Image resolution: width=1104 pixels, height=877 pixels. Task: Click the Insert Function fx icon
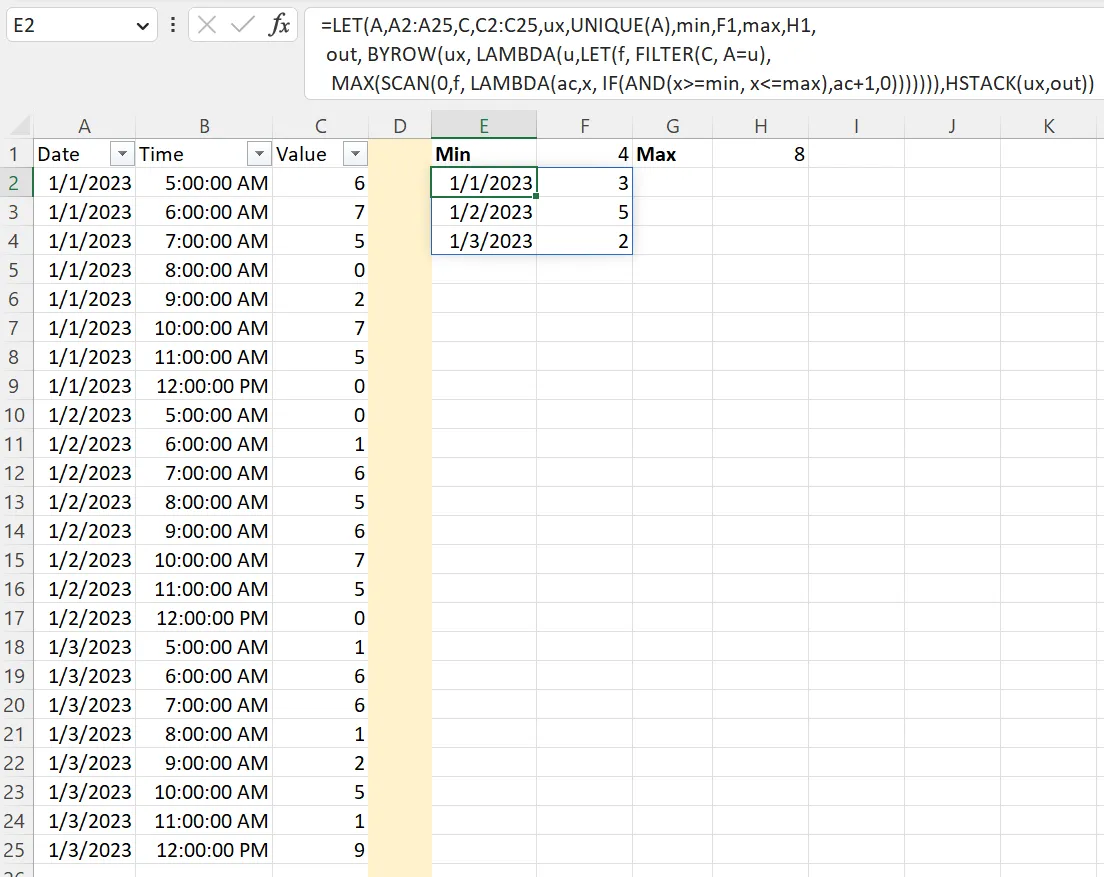[x=280, y=25]
